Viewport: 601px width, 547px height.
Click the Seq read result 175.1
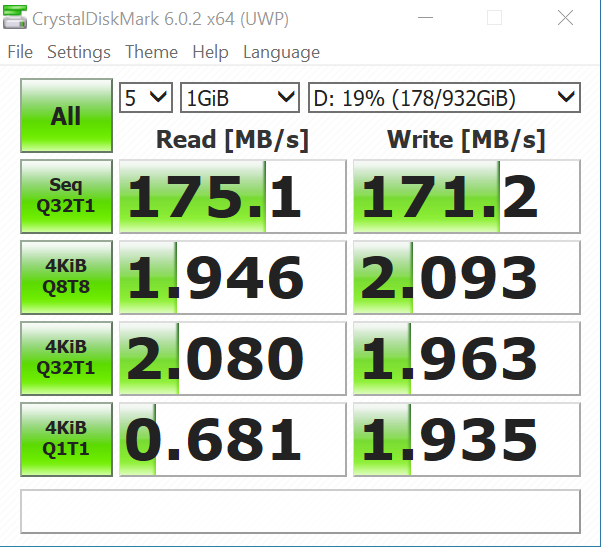tap(233, 197)
